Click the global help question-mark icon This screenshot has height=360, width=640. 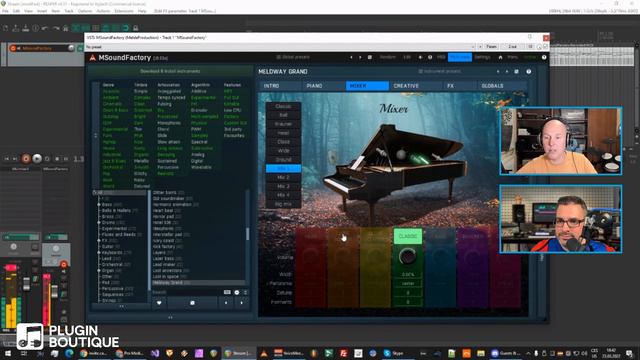(544, 58)
